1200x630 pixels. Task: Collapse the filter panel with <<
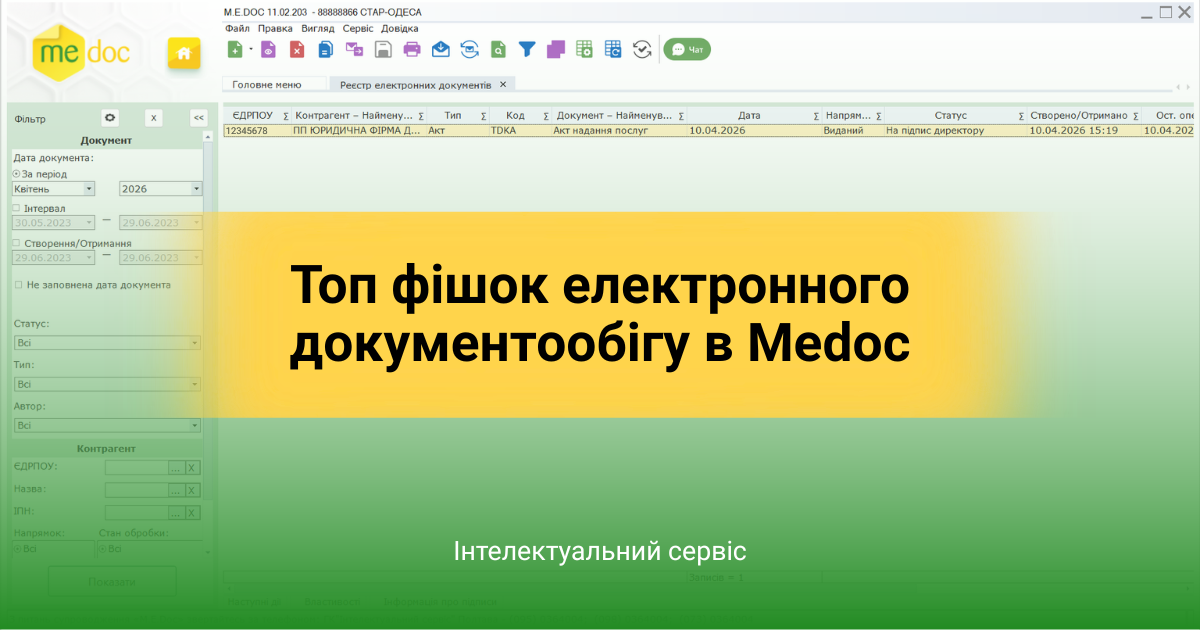[x=198, y=117]
